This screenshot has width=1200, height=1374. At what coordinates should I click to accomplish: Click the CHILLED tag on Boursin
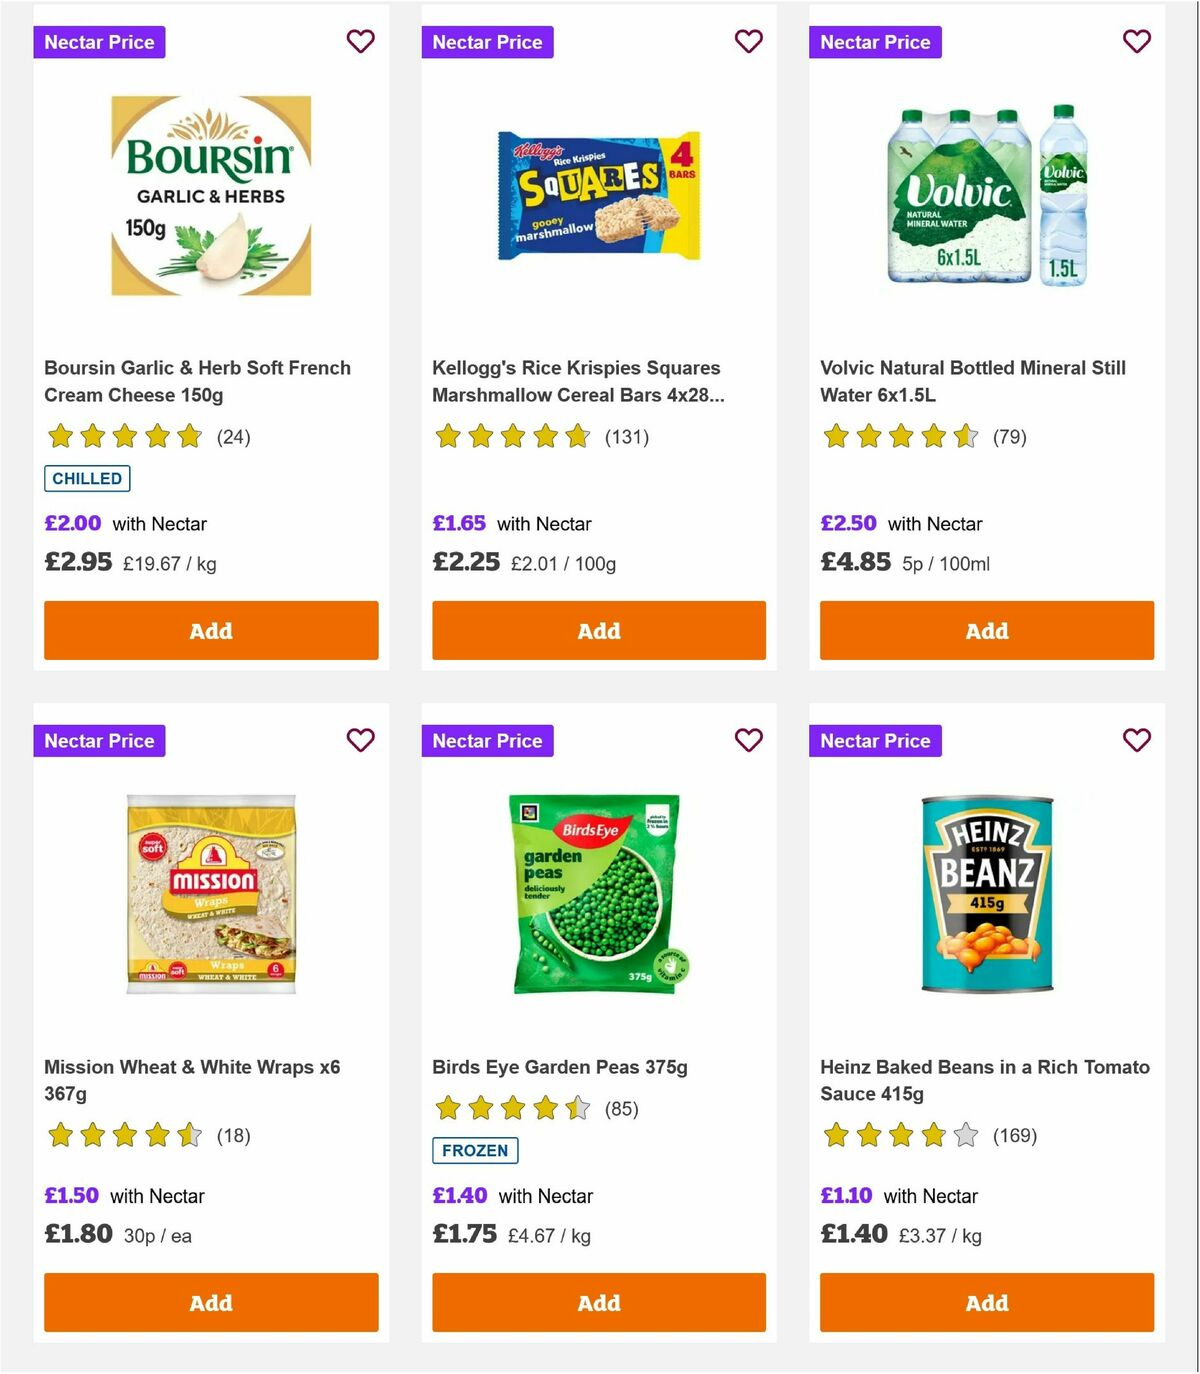pos(87,479)
